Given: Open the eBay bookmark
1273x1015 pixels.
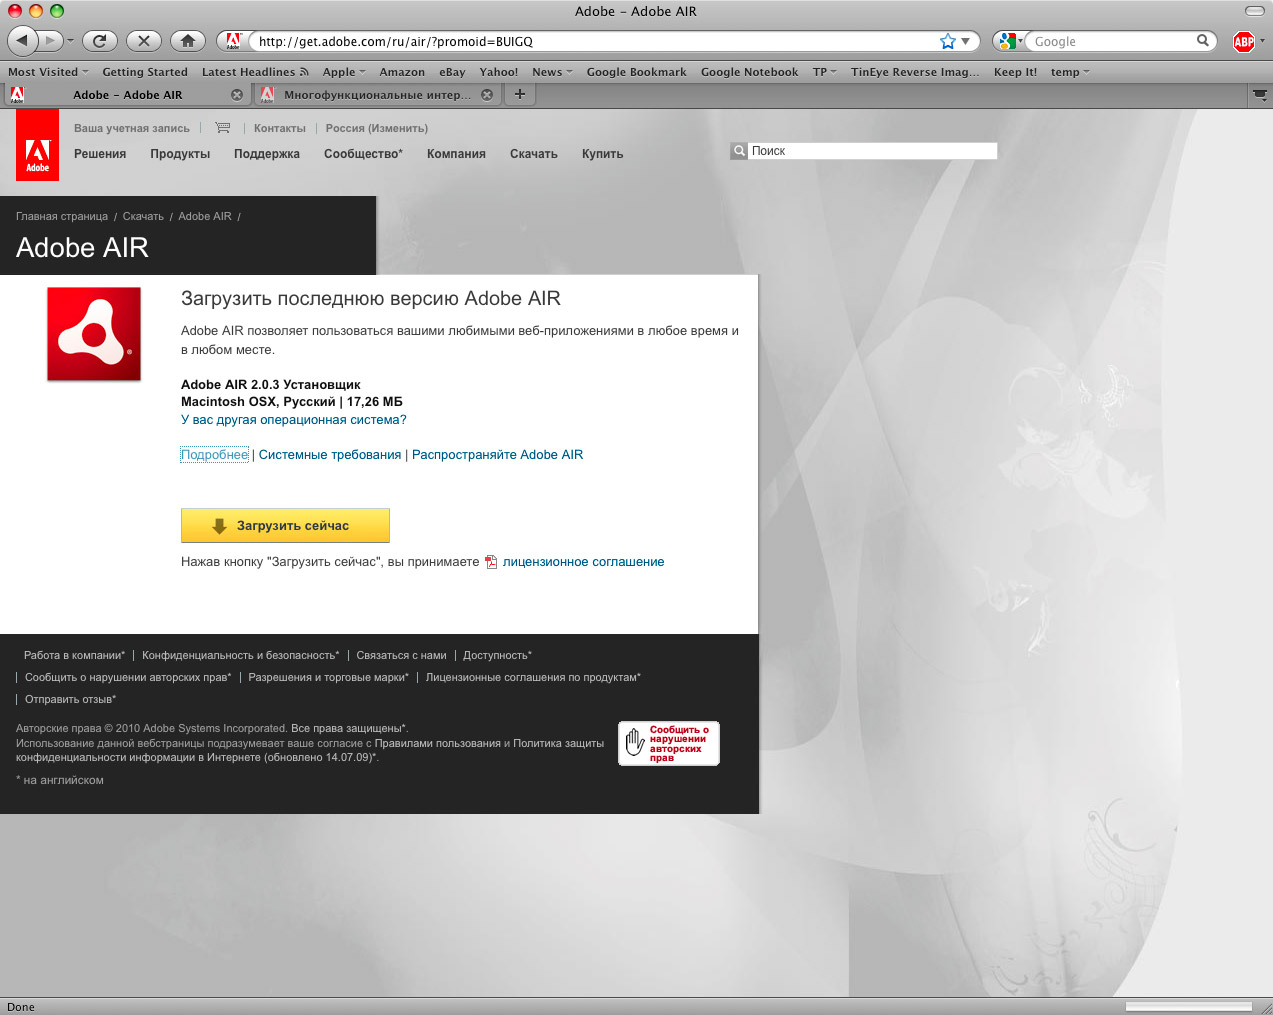Looking at the screenshot, I should (x=452, y=72).
